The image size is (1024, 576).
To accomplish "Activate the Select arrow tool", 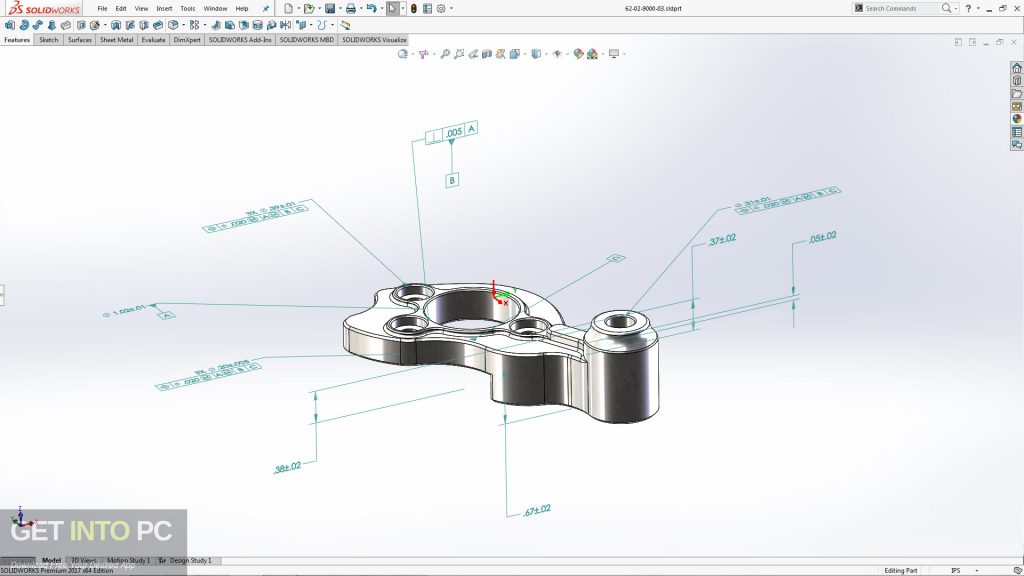I will pos(392,8).
